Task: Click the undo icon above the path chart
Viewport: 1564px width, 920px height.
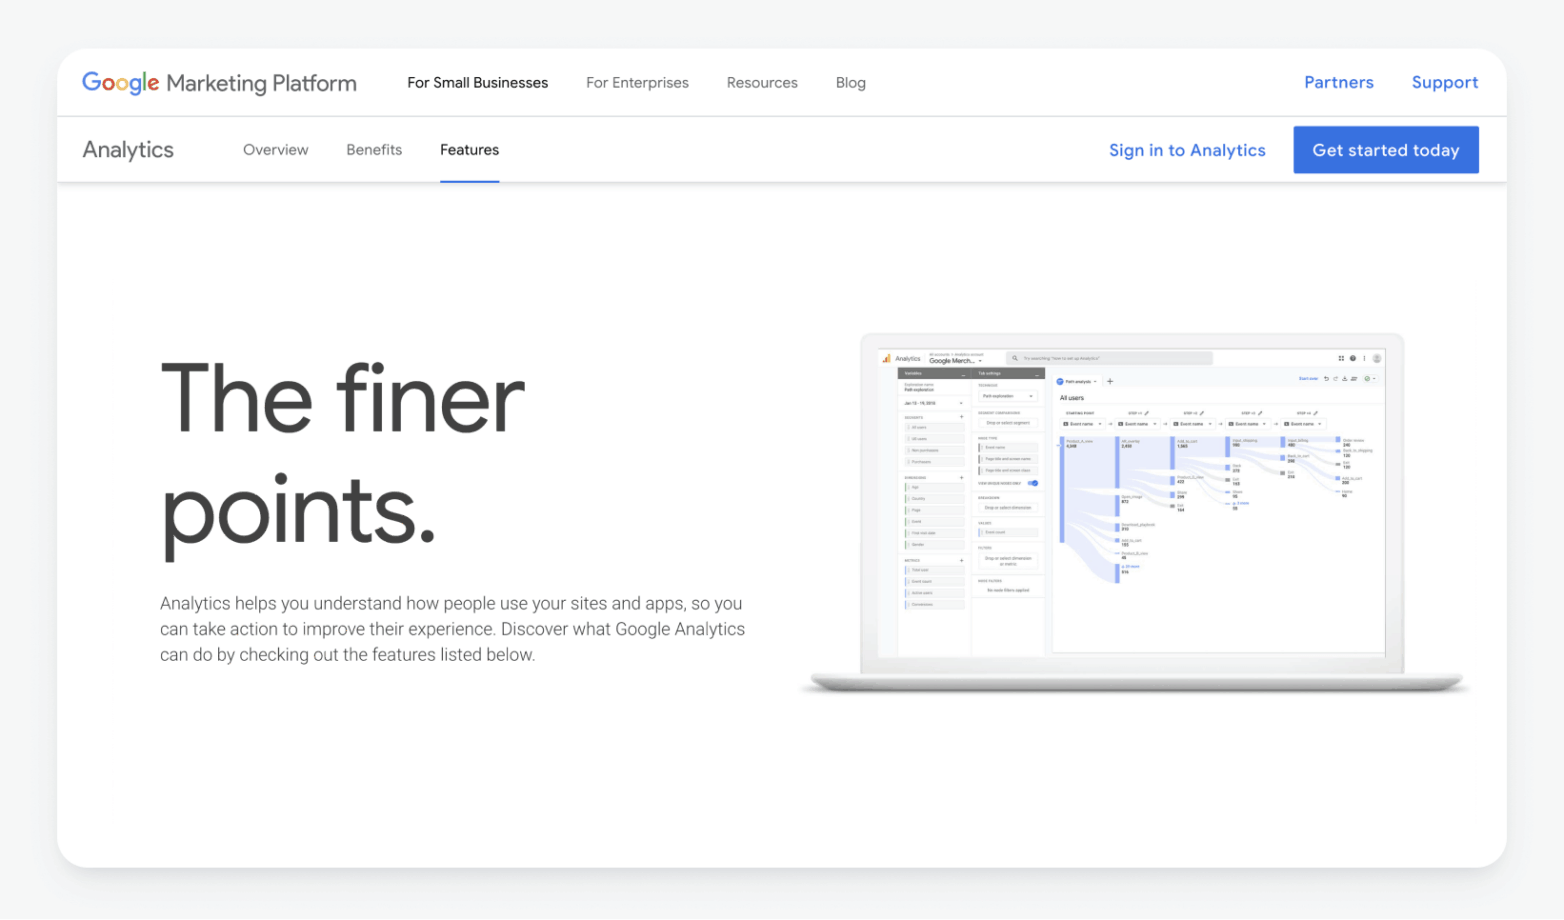Action: tap(1327, 378)
